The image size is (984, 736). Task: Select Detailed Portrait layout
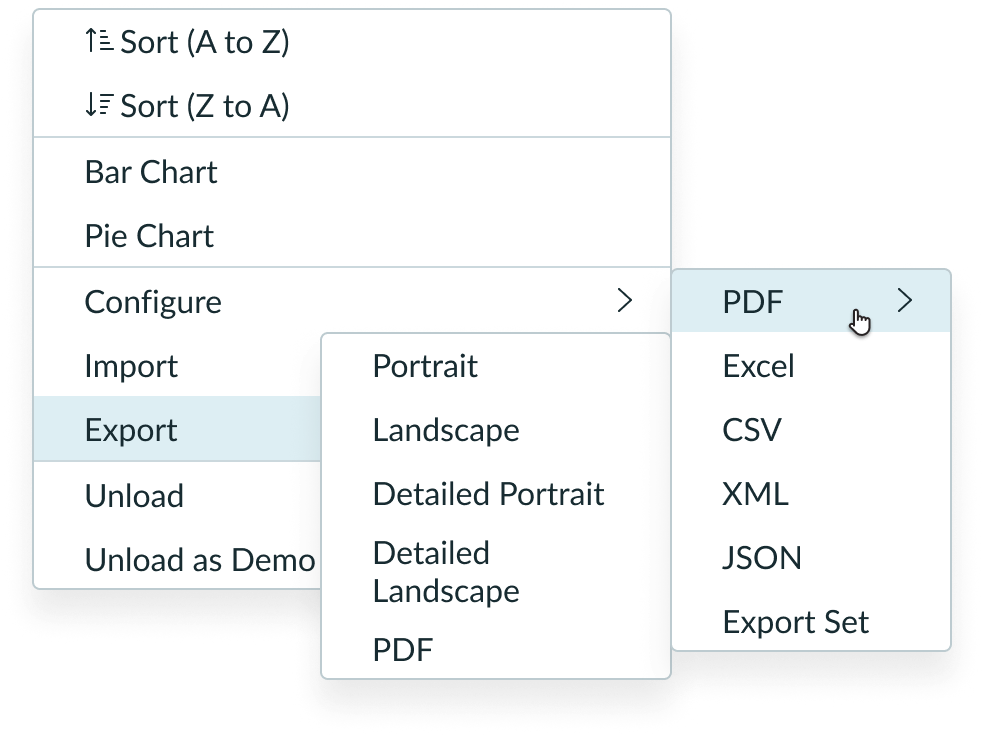488,493
